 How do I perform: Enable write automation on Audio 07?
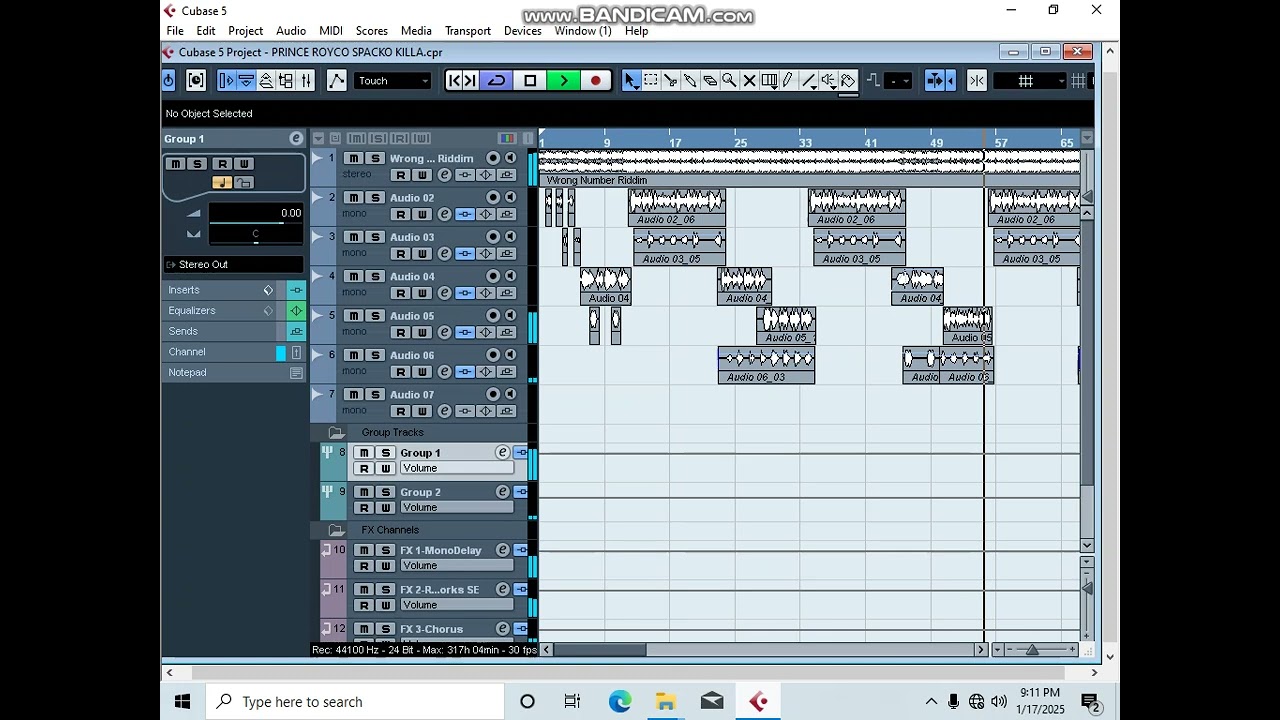[422, 411]
